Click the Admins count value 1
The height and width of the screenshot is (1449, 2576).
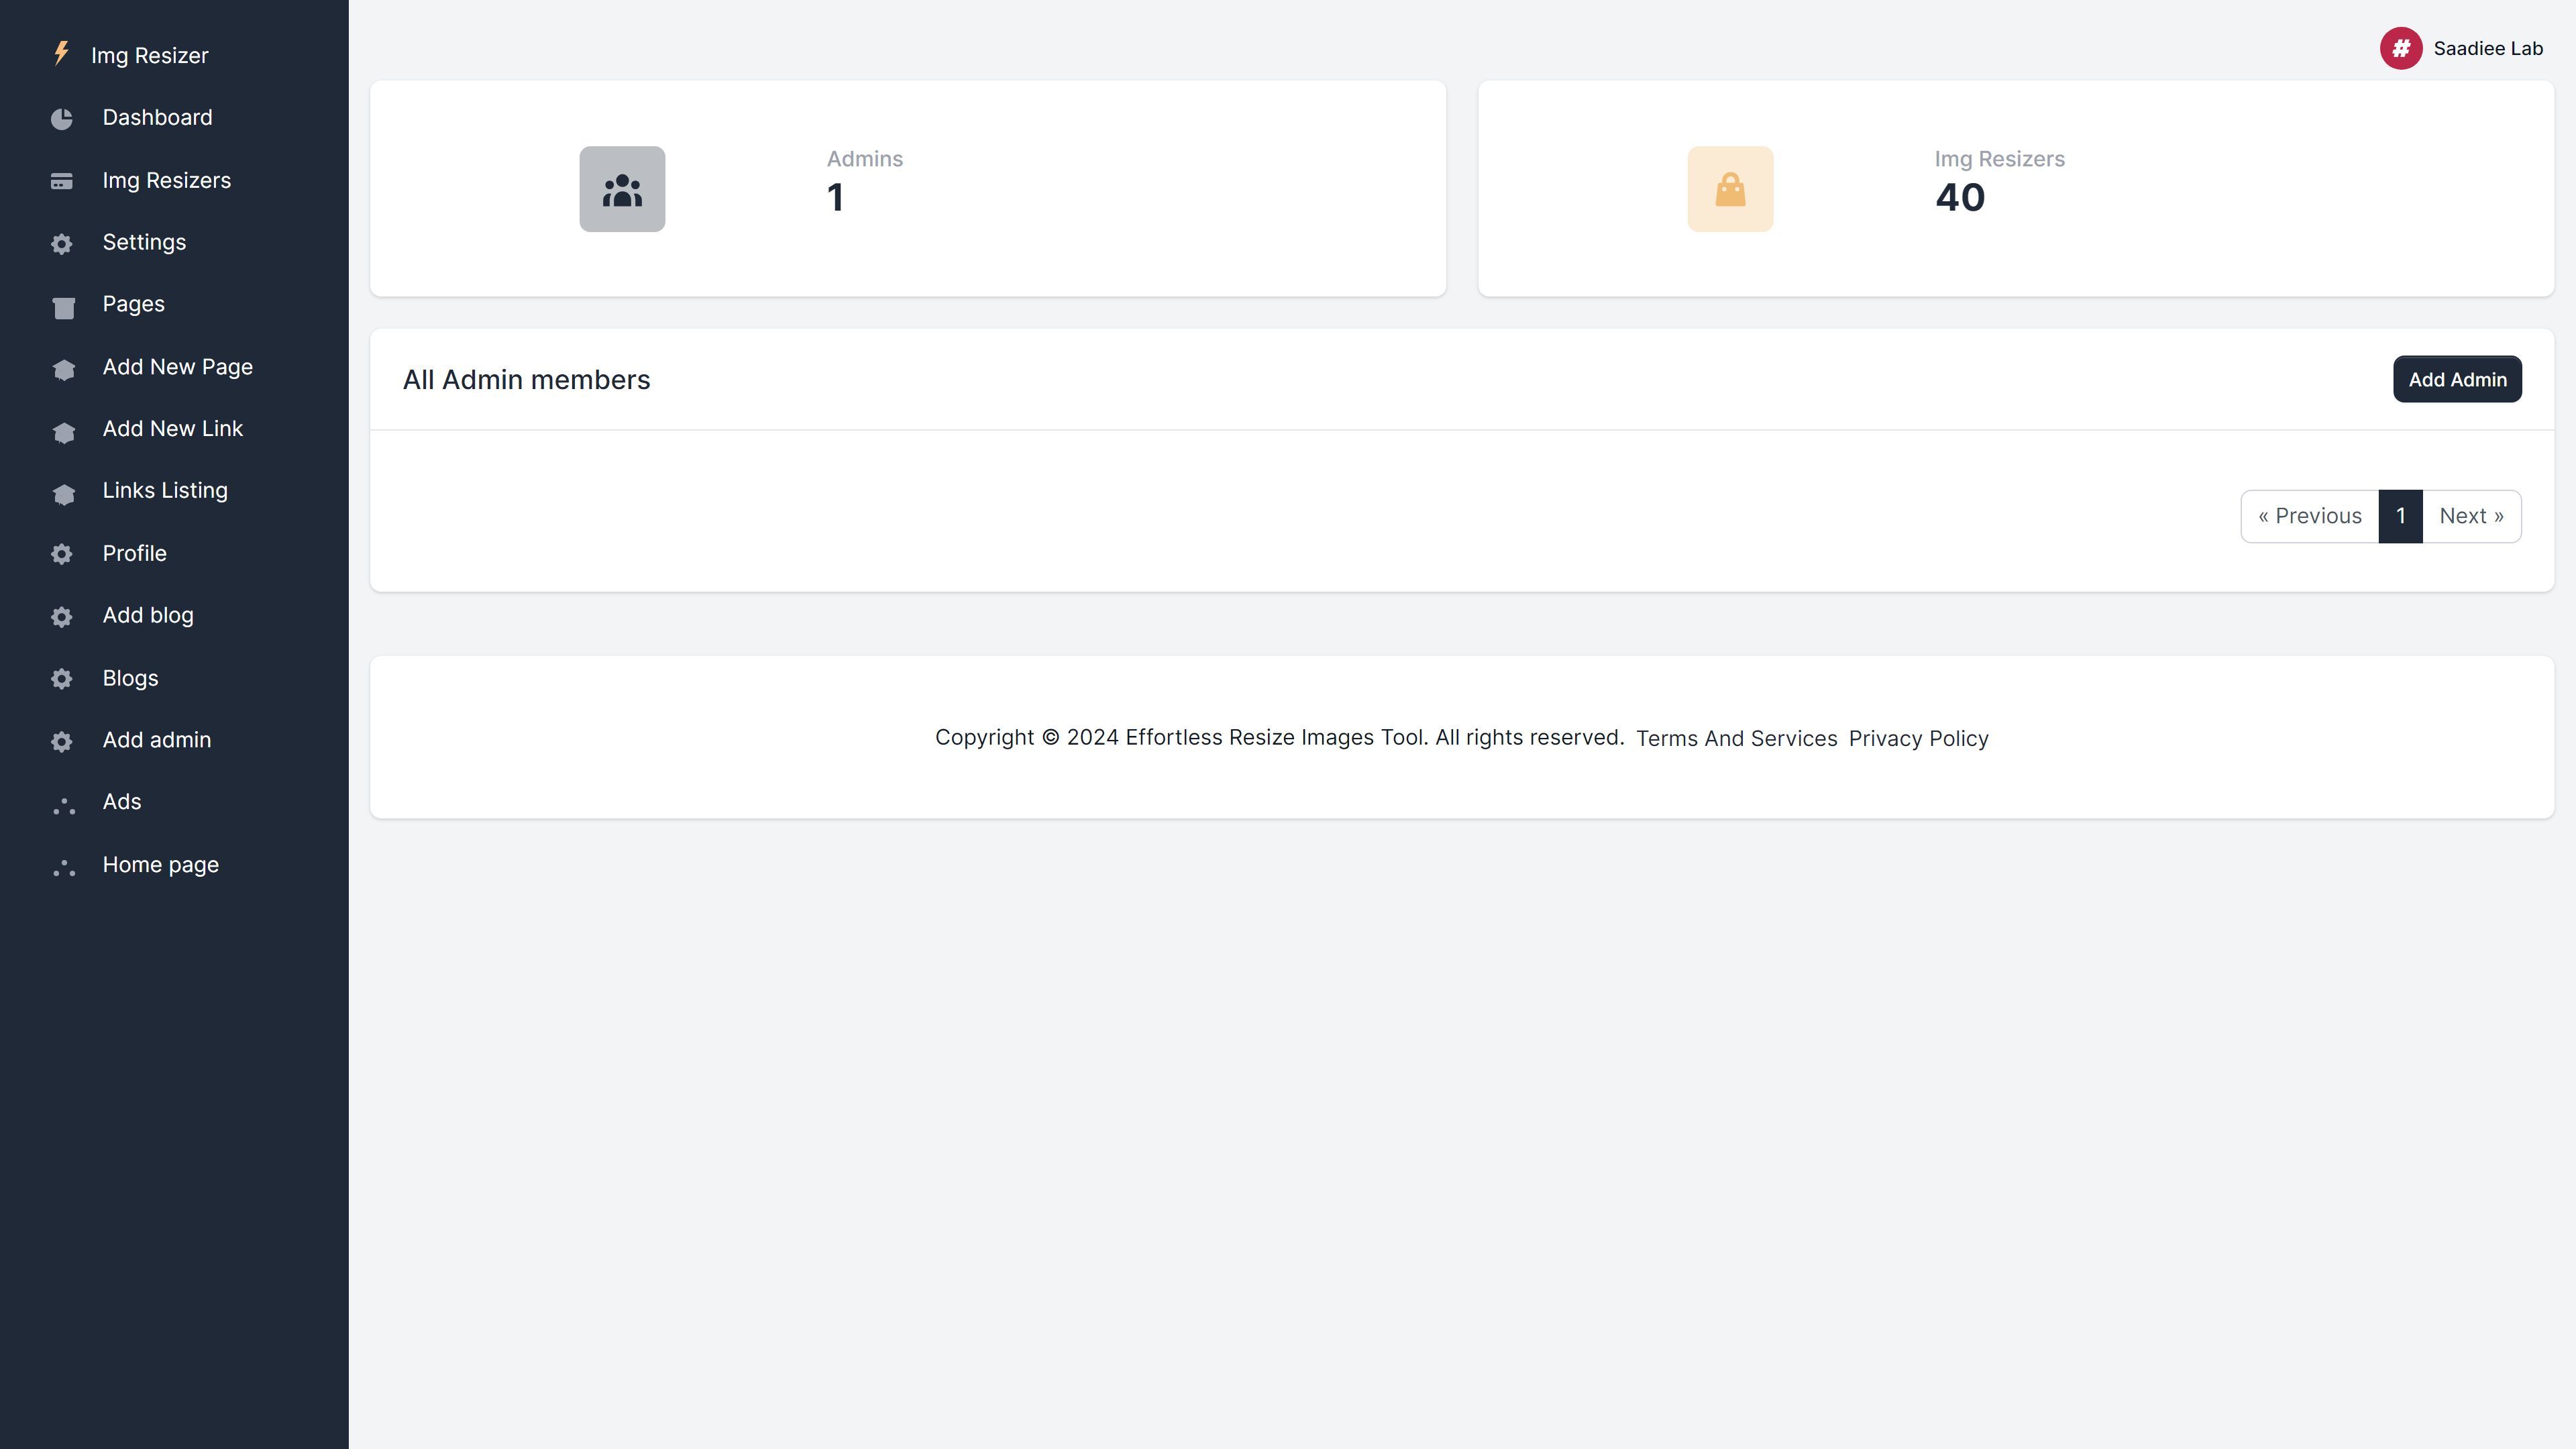click(x=835, y=198)
